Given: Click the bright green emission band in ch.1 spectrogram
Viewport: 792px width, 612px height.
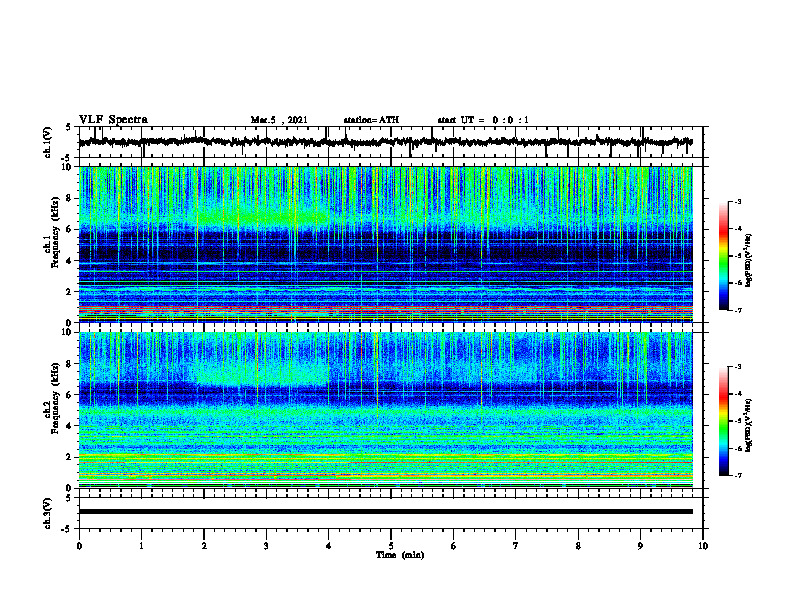Looking at the screenshot, I should [x=263, y=218].
